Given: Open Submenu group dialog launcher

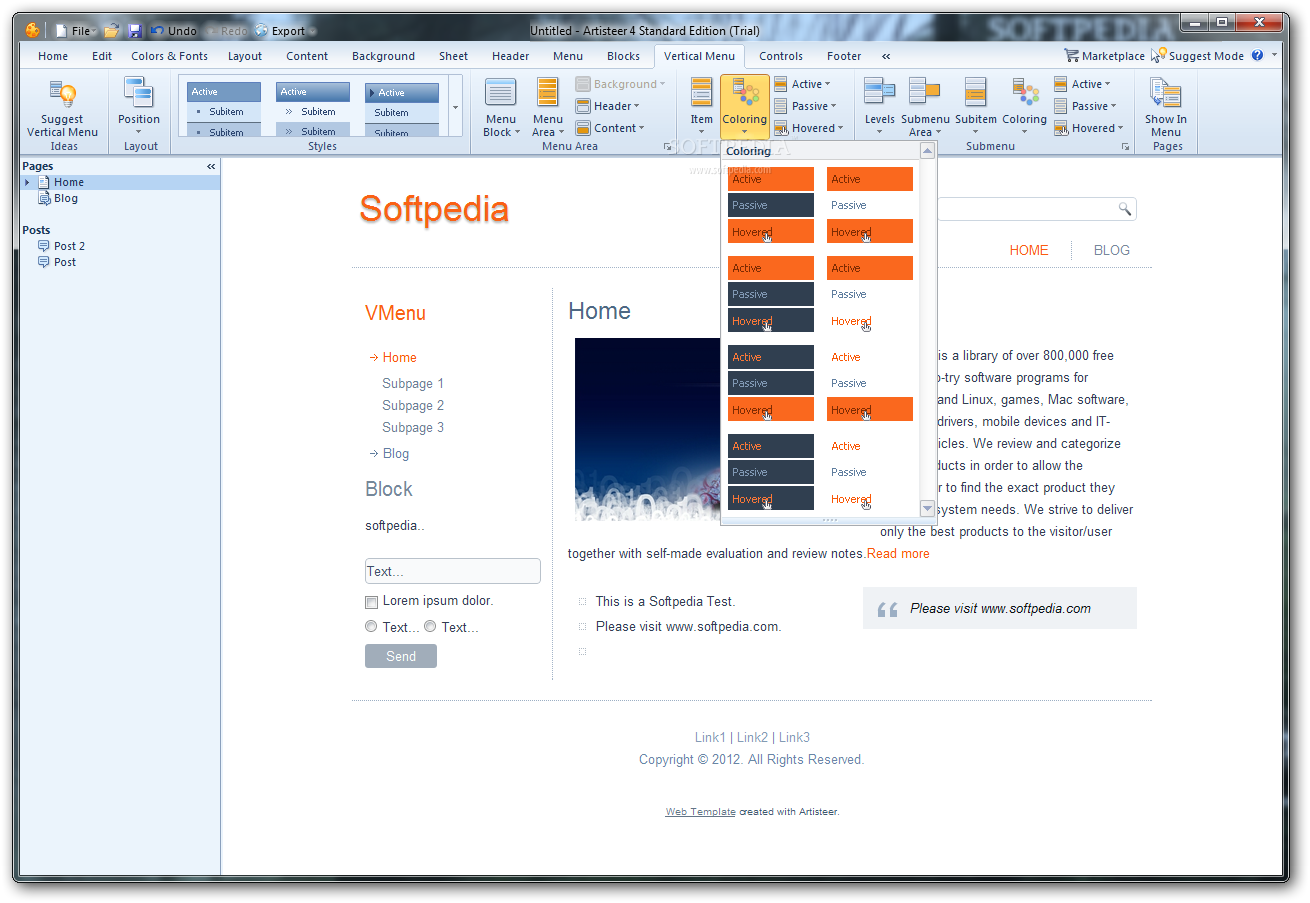Looking at the screenshot, I should 1125,147.
